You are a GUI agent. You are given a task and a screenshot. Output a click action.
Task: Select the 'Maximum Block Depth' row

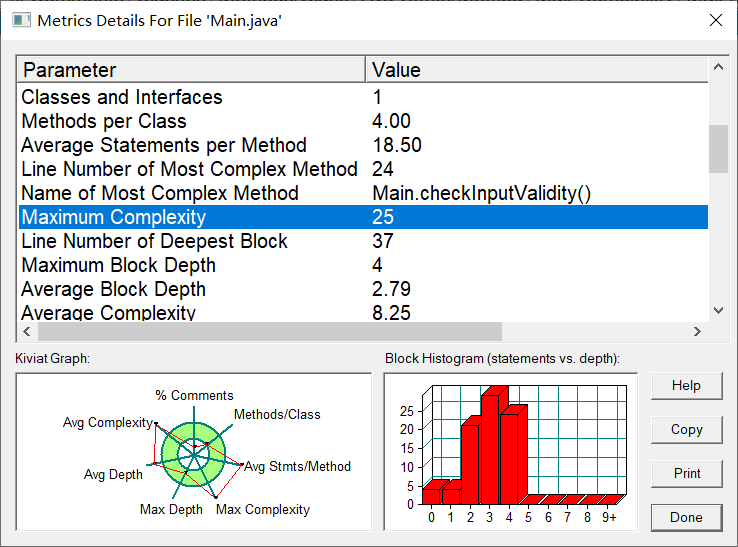(363, 265)
